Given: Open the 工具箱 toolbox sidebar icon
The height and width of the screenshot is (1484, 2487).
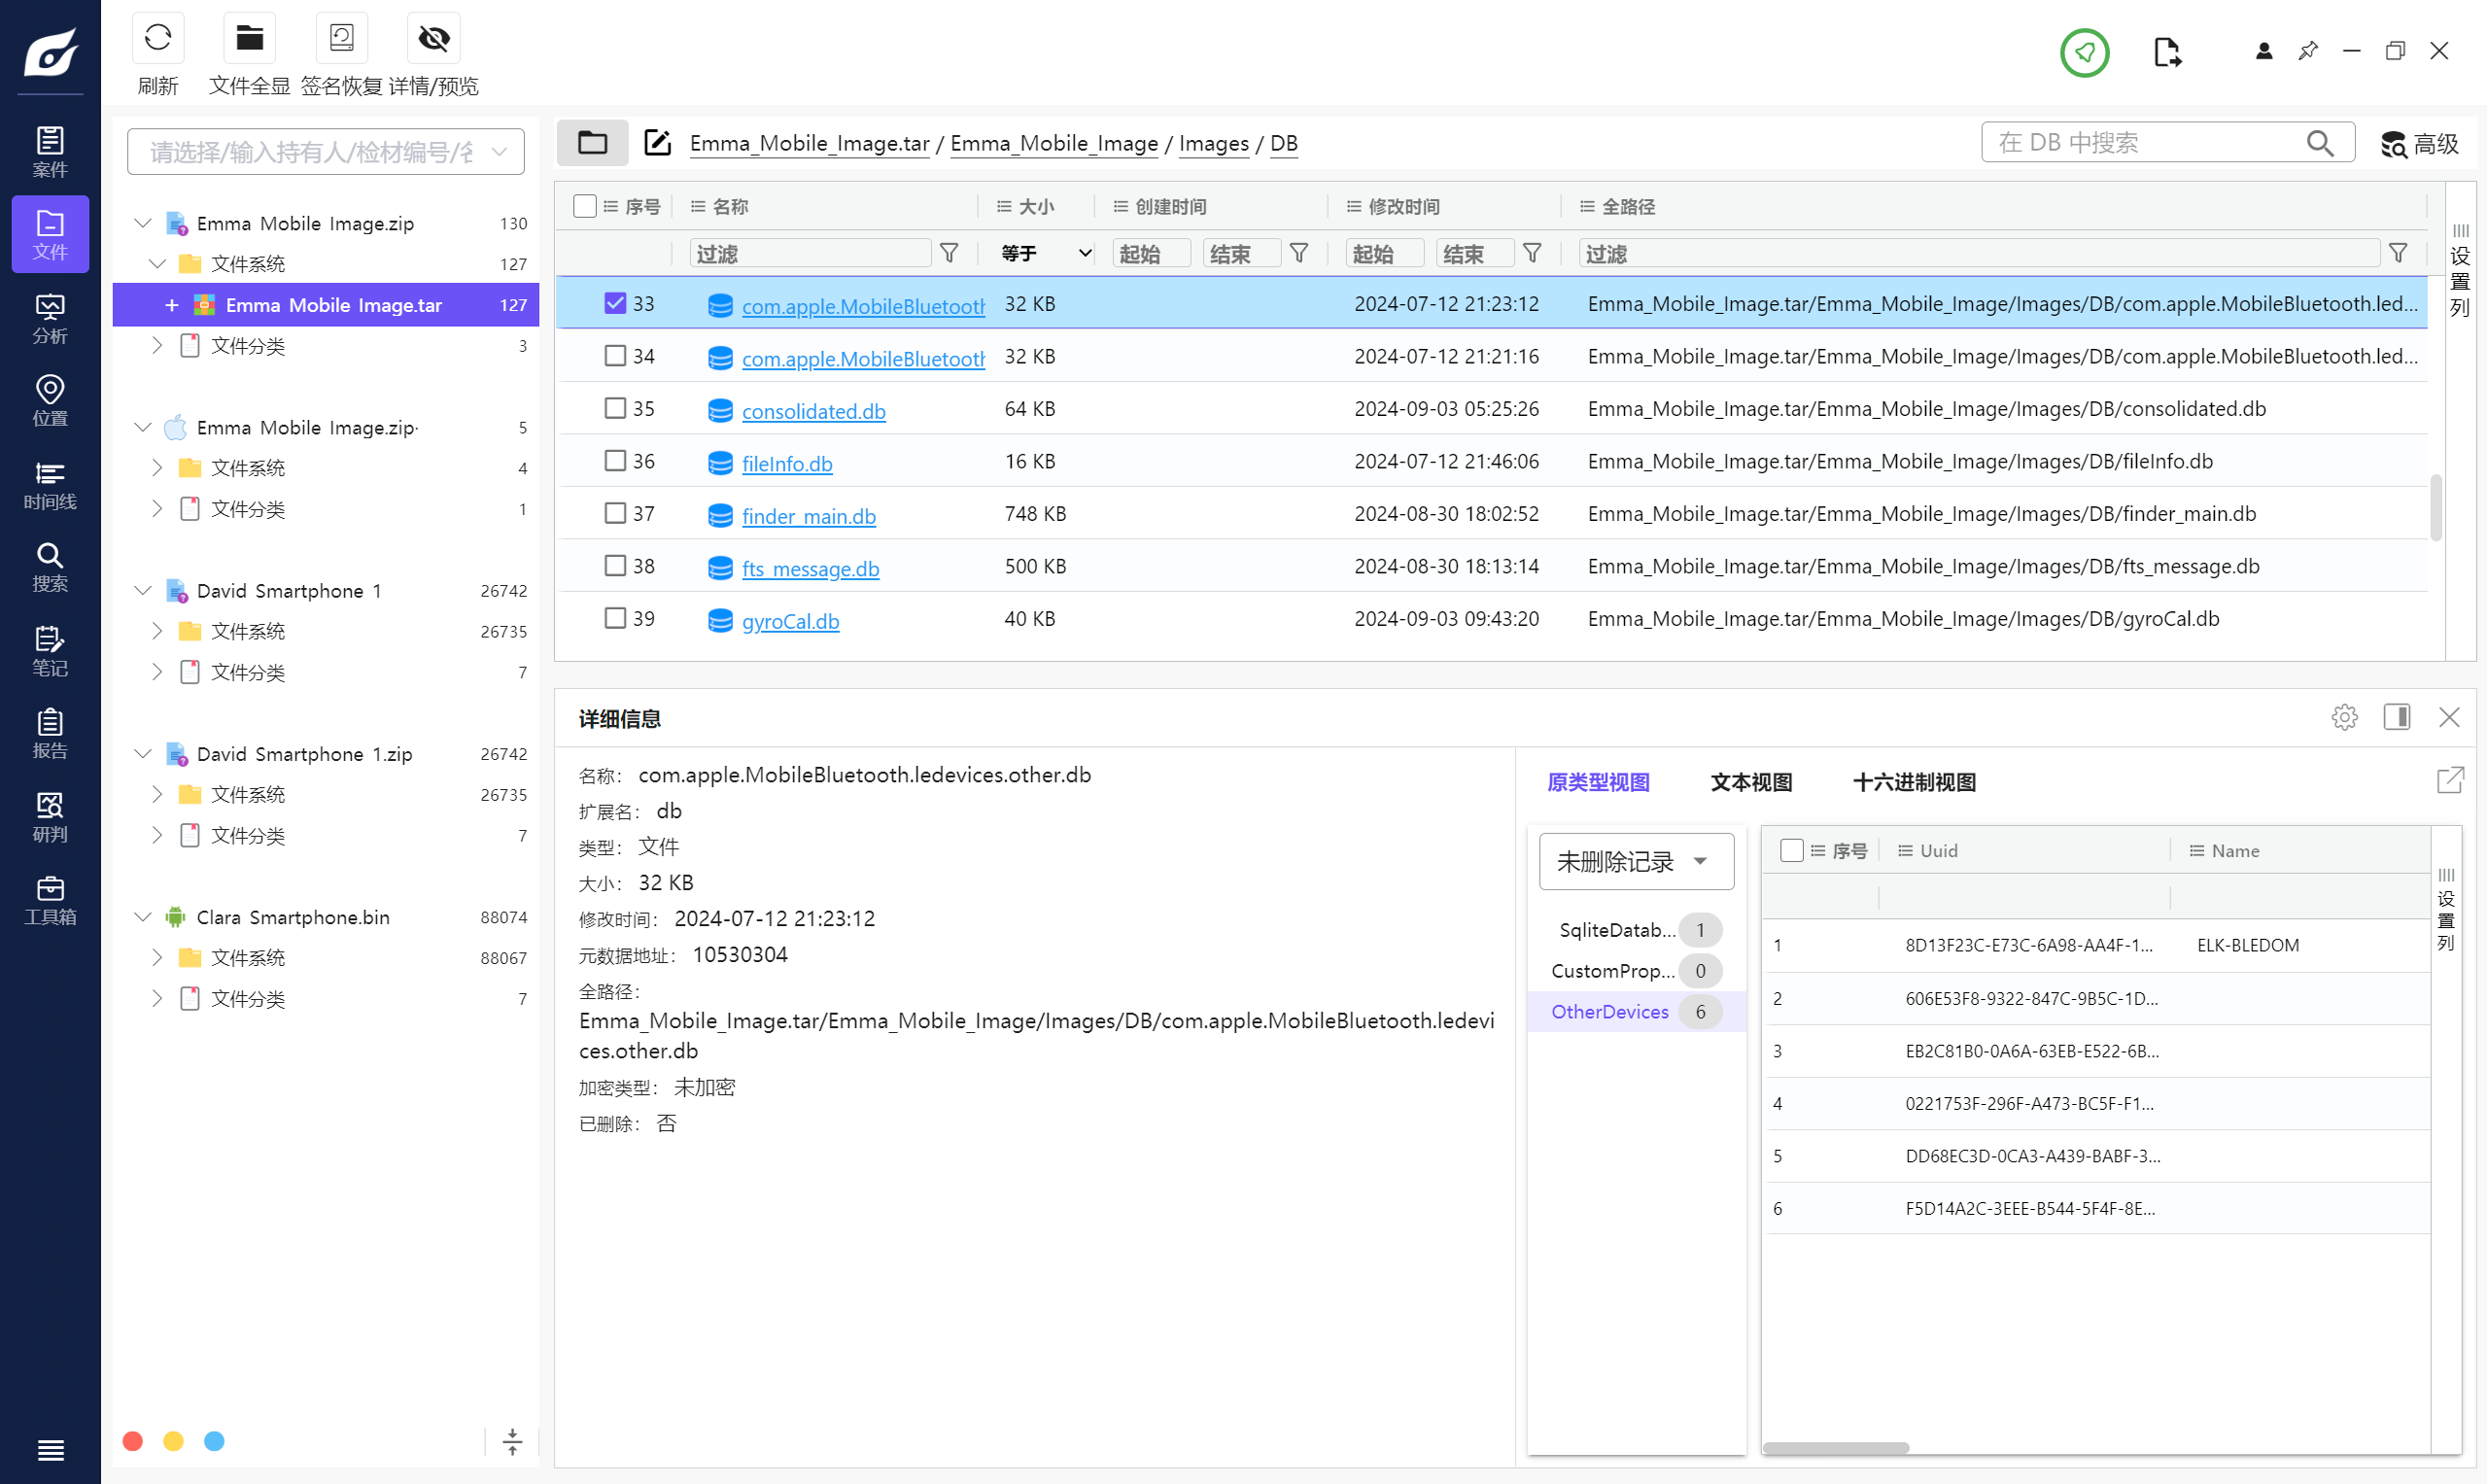Looking at the screenshot, I should tap(50, 900).
